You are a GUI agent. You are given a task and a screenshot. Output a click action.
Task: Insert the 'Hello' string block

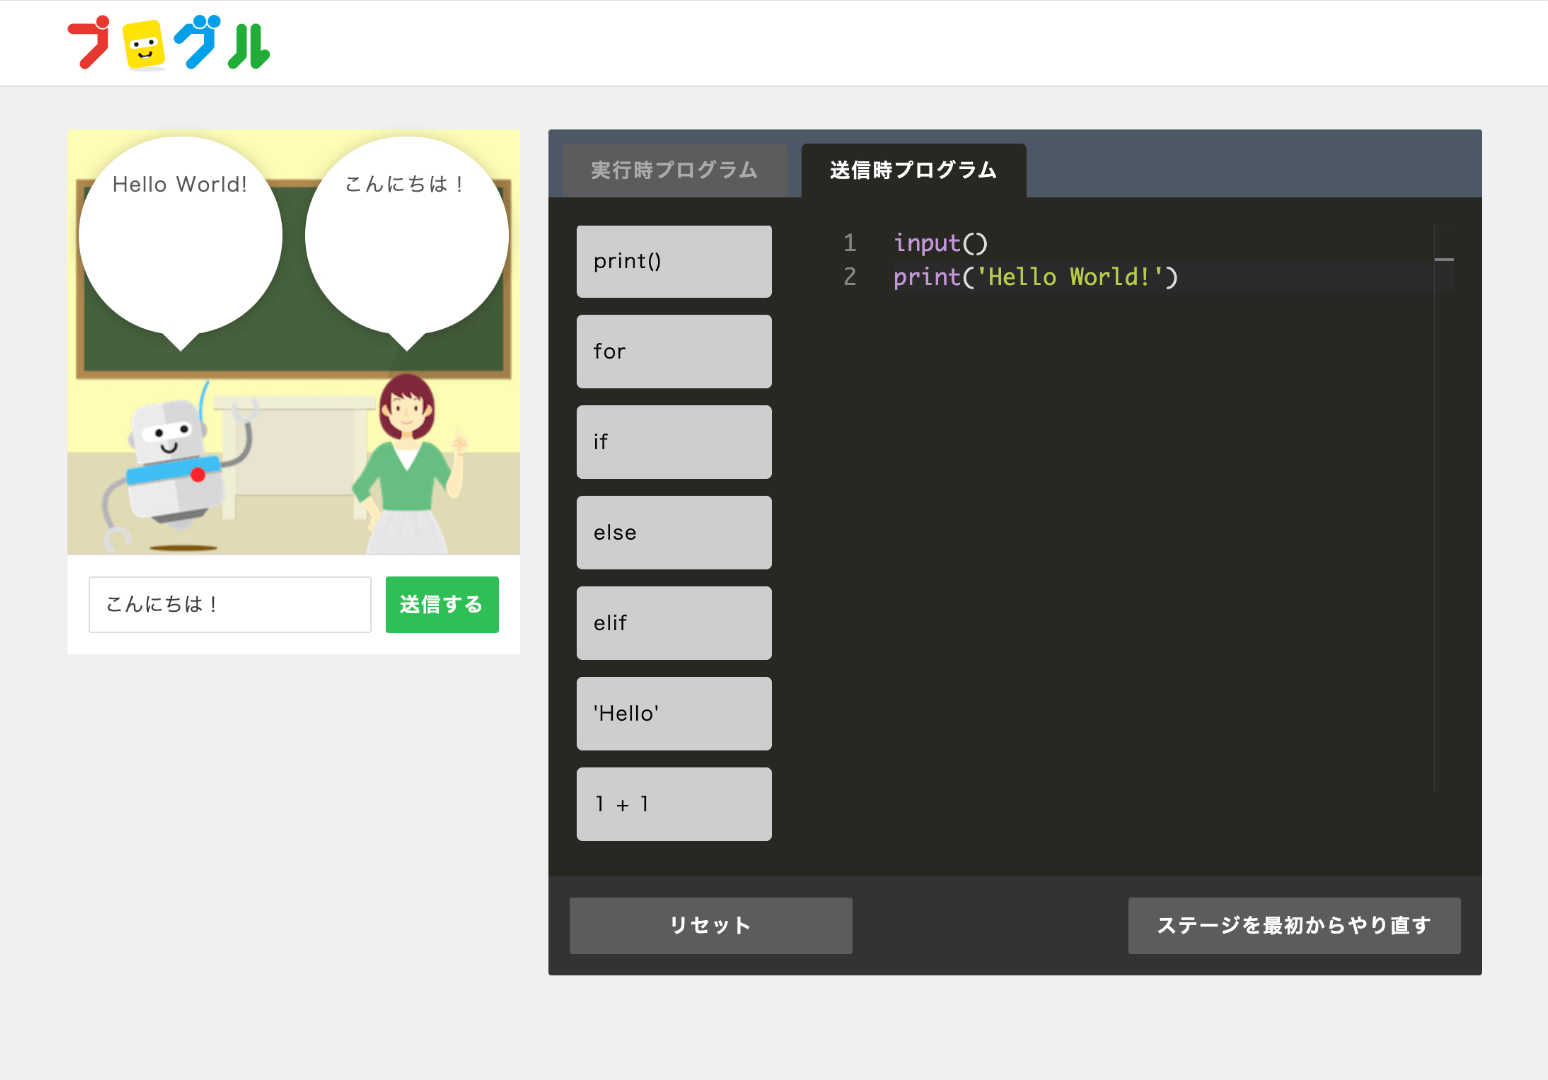(674, 714)
